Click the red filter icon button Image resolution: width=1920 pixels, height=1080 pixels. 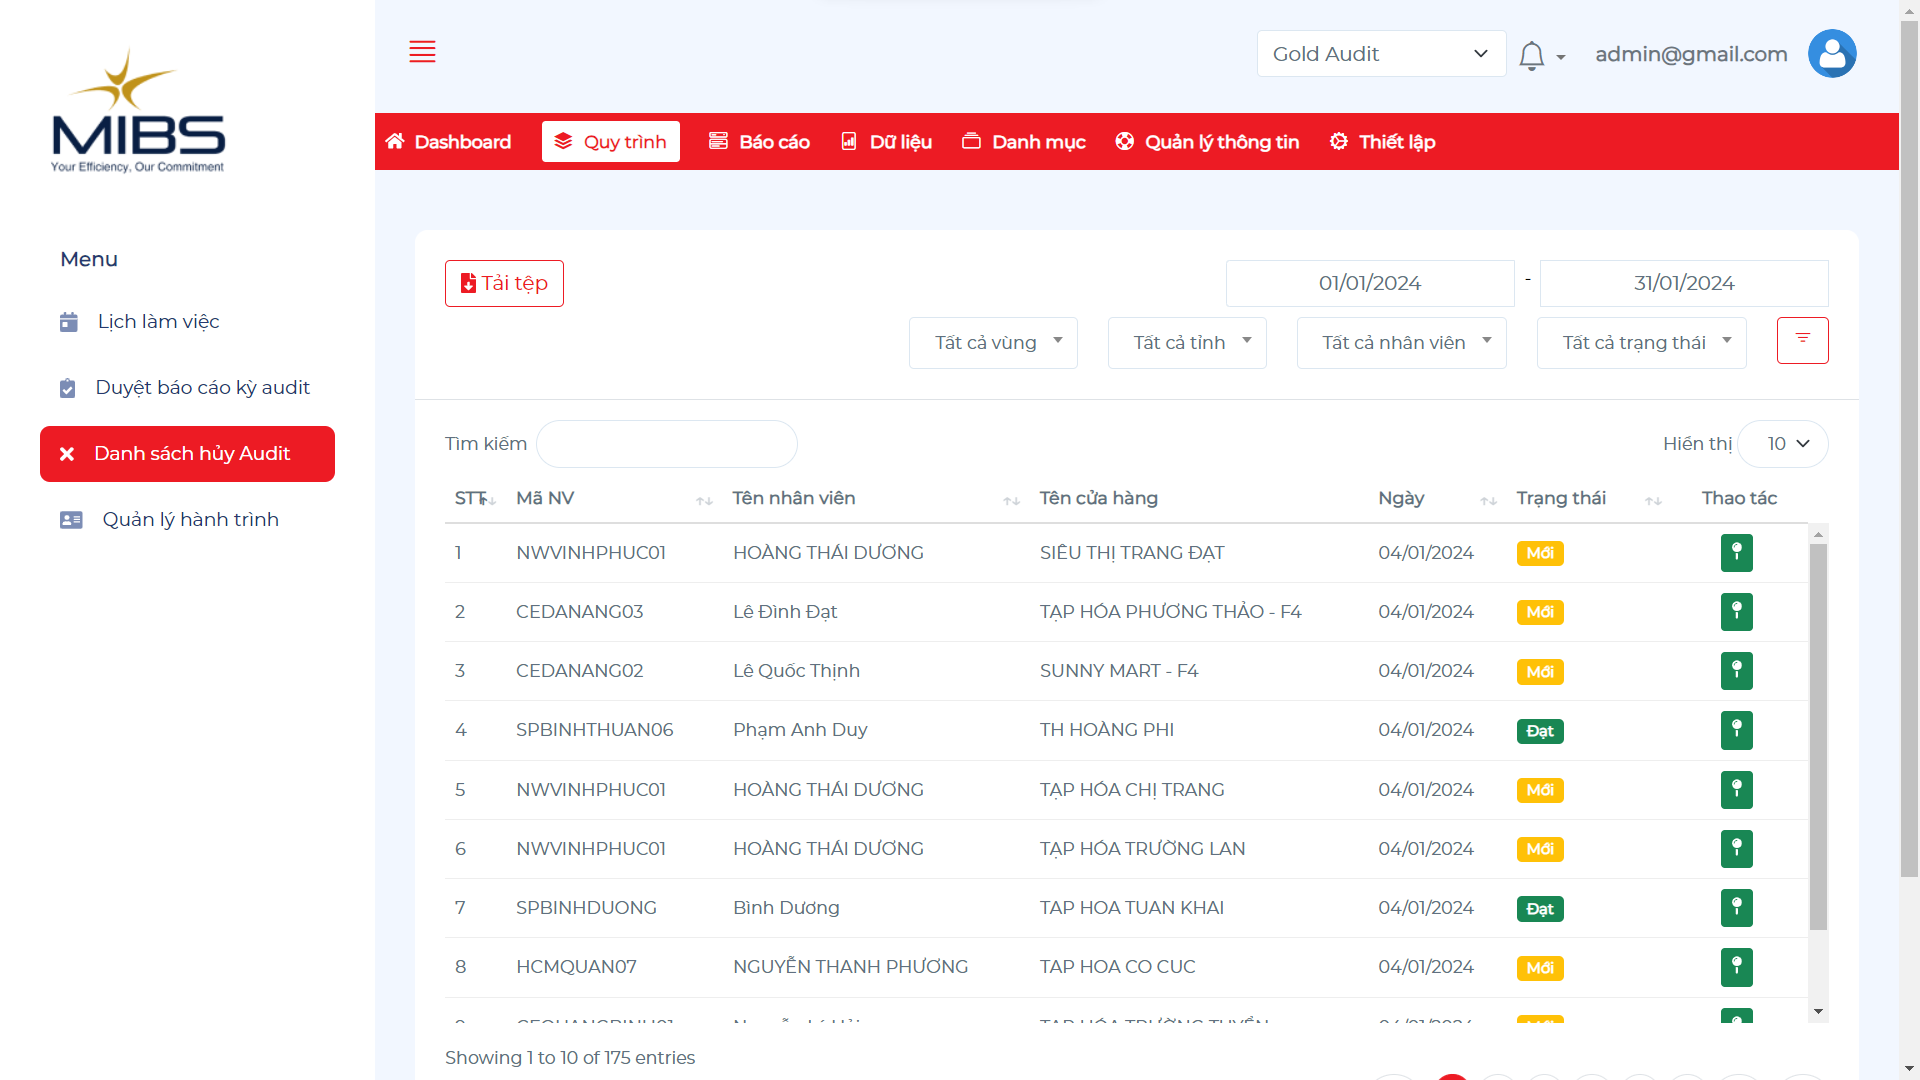(1802, 340)
